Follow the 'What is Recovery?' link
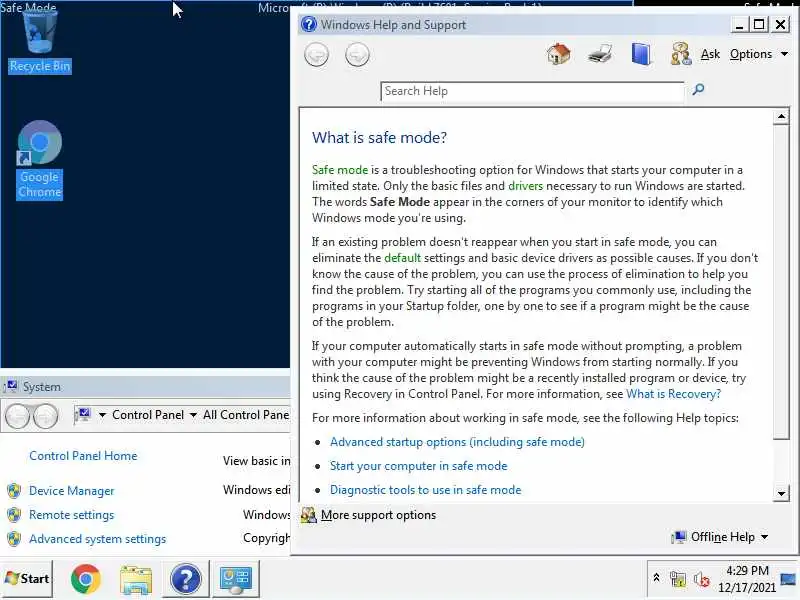Image resolution: width=800 pixels, height=600 pixels. point(673,394)
